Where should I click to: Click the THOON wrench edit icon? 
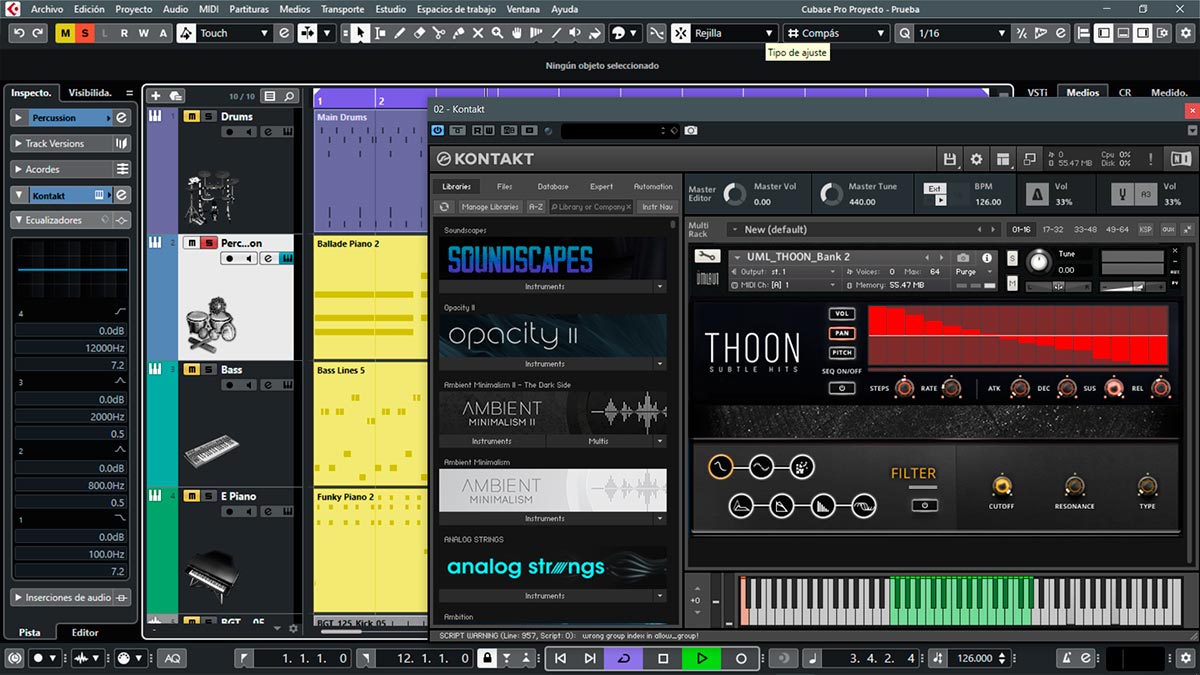707,257
